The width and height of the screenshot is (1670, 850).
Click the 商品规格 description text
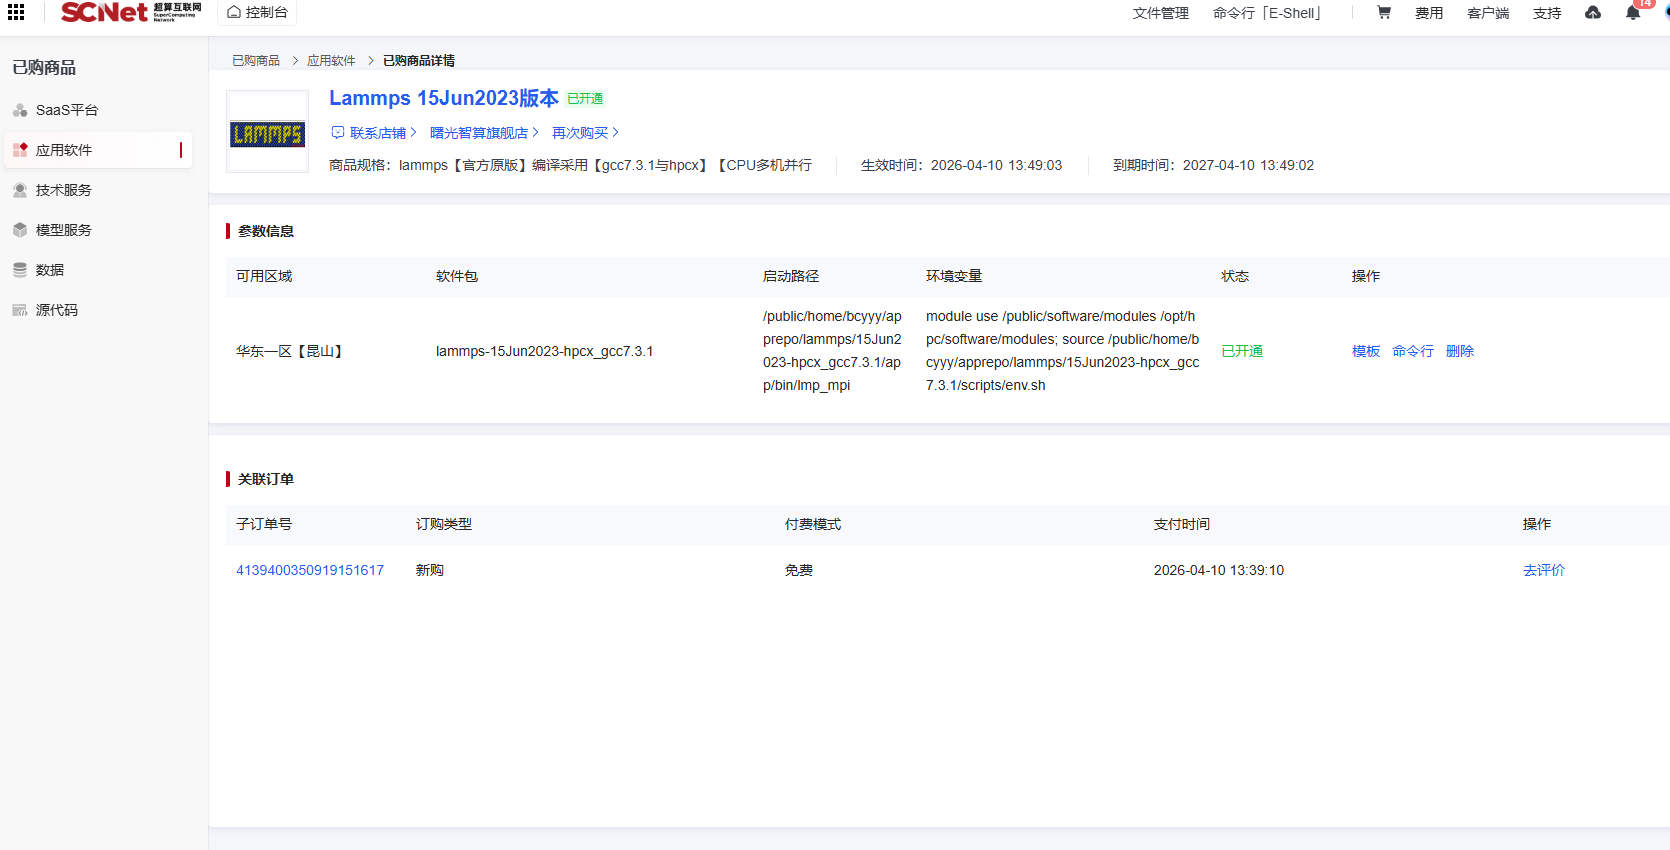(570, 165)
